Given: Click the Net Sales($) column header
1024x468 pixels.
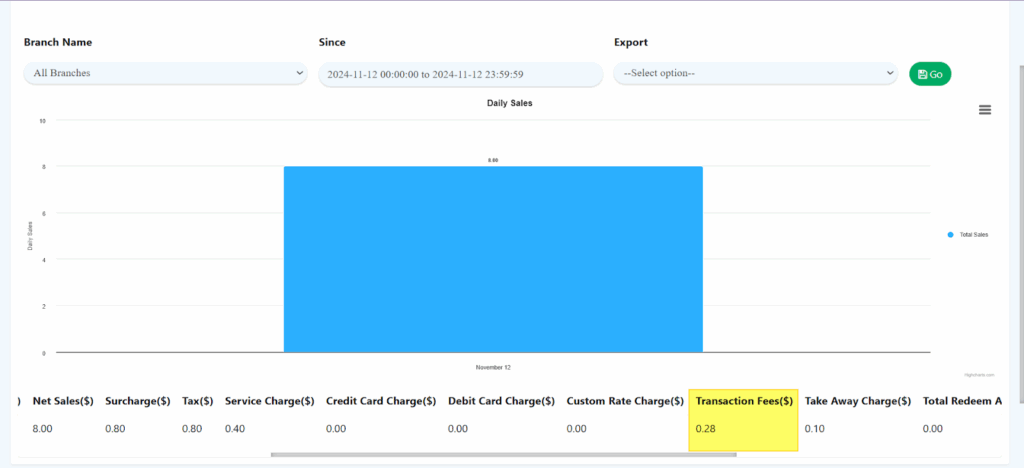Looking at the screenshot, I should (63, 401).
